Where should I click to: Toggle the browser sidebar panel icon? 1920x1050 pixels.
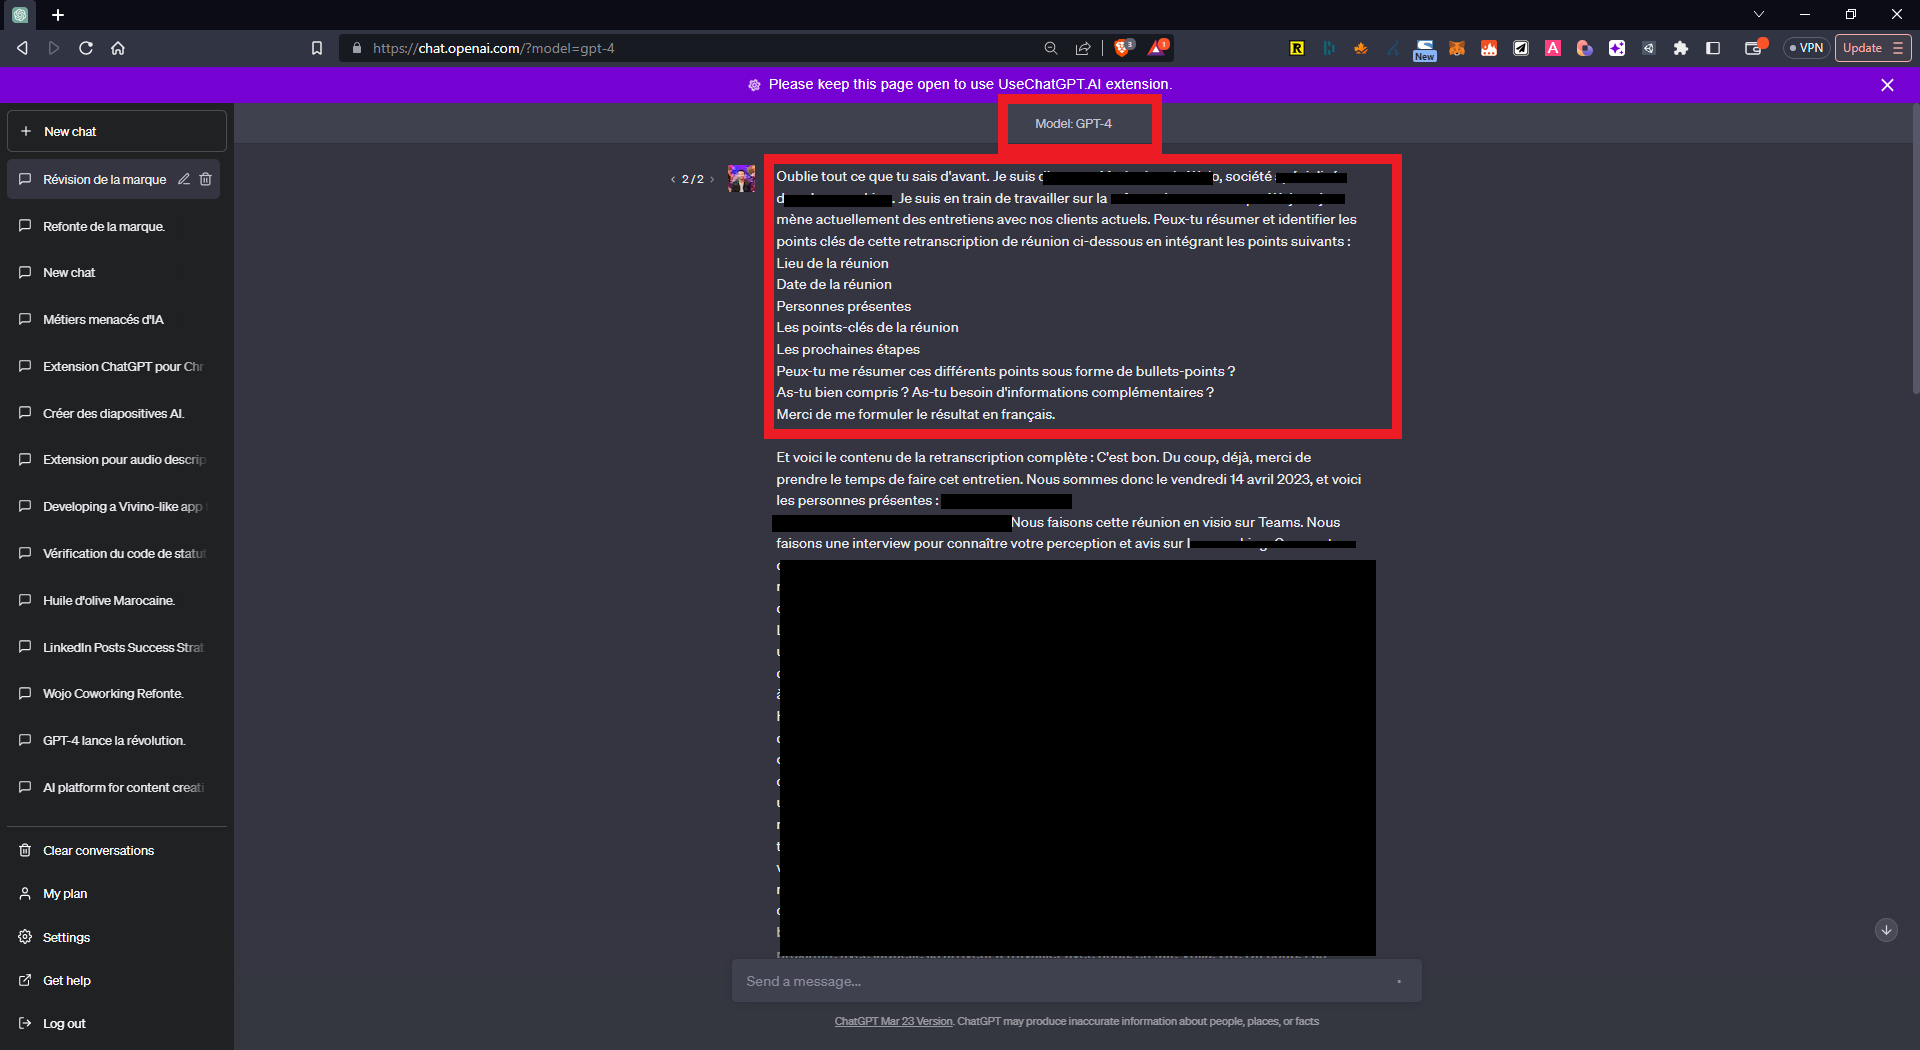click(1713, 48)
